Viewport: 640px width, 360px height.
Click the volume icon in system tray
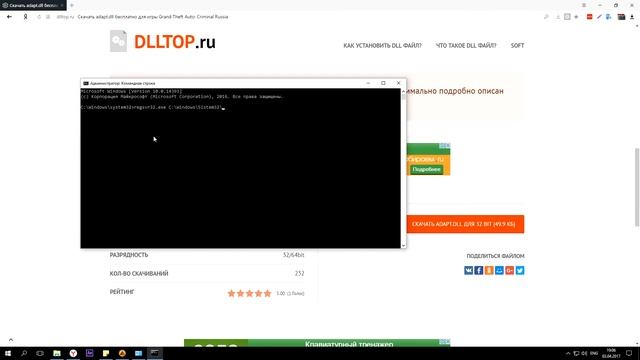[584, 353]
